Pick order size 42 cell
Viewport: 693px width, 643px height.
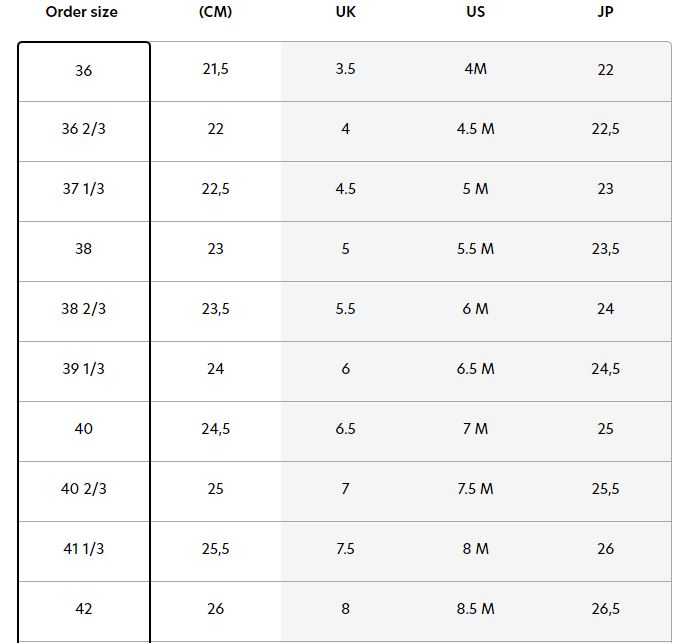(84, 609)
